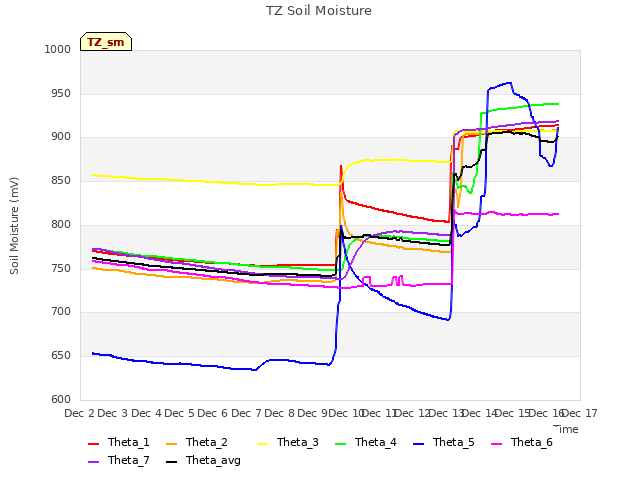The width and height of the screenshot is (640, 480).
Task: Click the 900 y-axis tick label
Action: [x=61, y=137]
